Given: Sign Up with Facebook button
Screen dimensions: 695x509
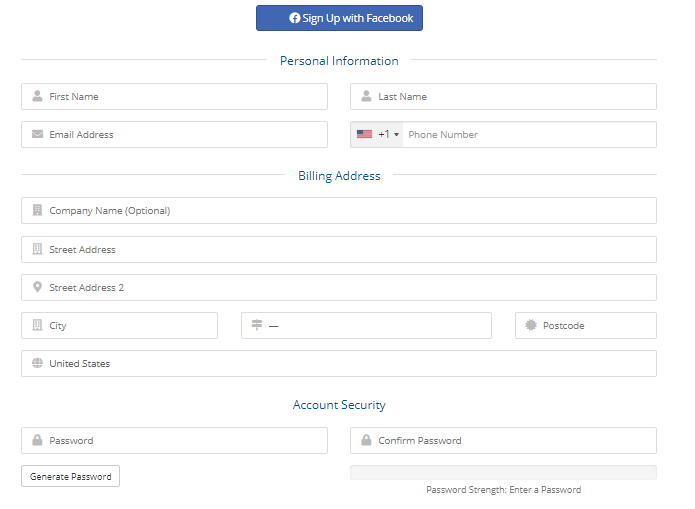Looking at the screenshot, I should coord(339,18).
